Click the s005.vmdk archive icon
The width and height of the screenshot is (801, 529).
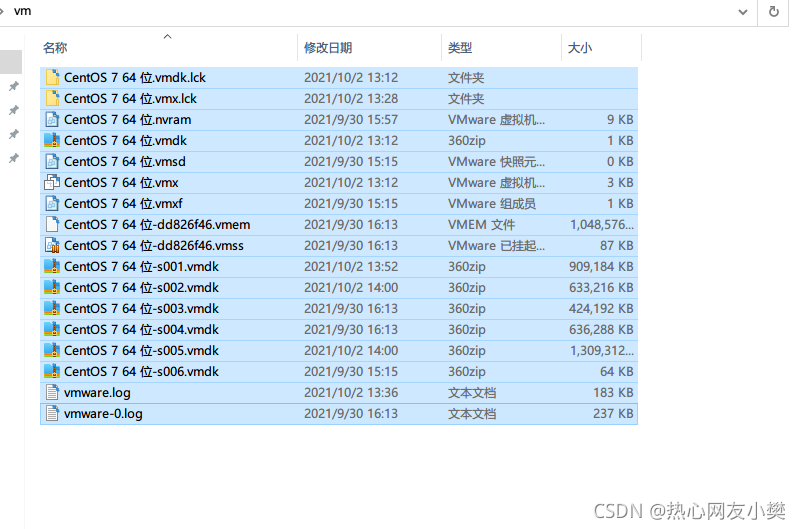click(x=52, y=350)
